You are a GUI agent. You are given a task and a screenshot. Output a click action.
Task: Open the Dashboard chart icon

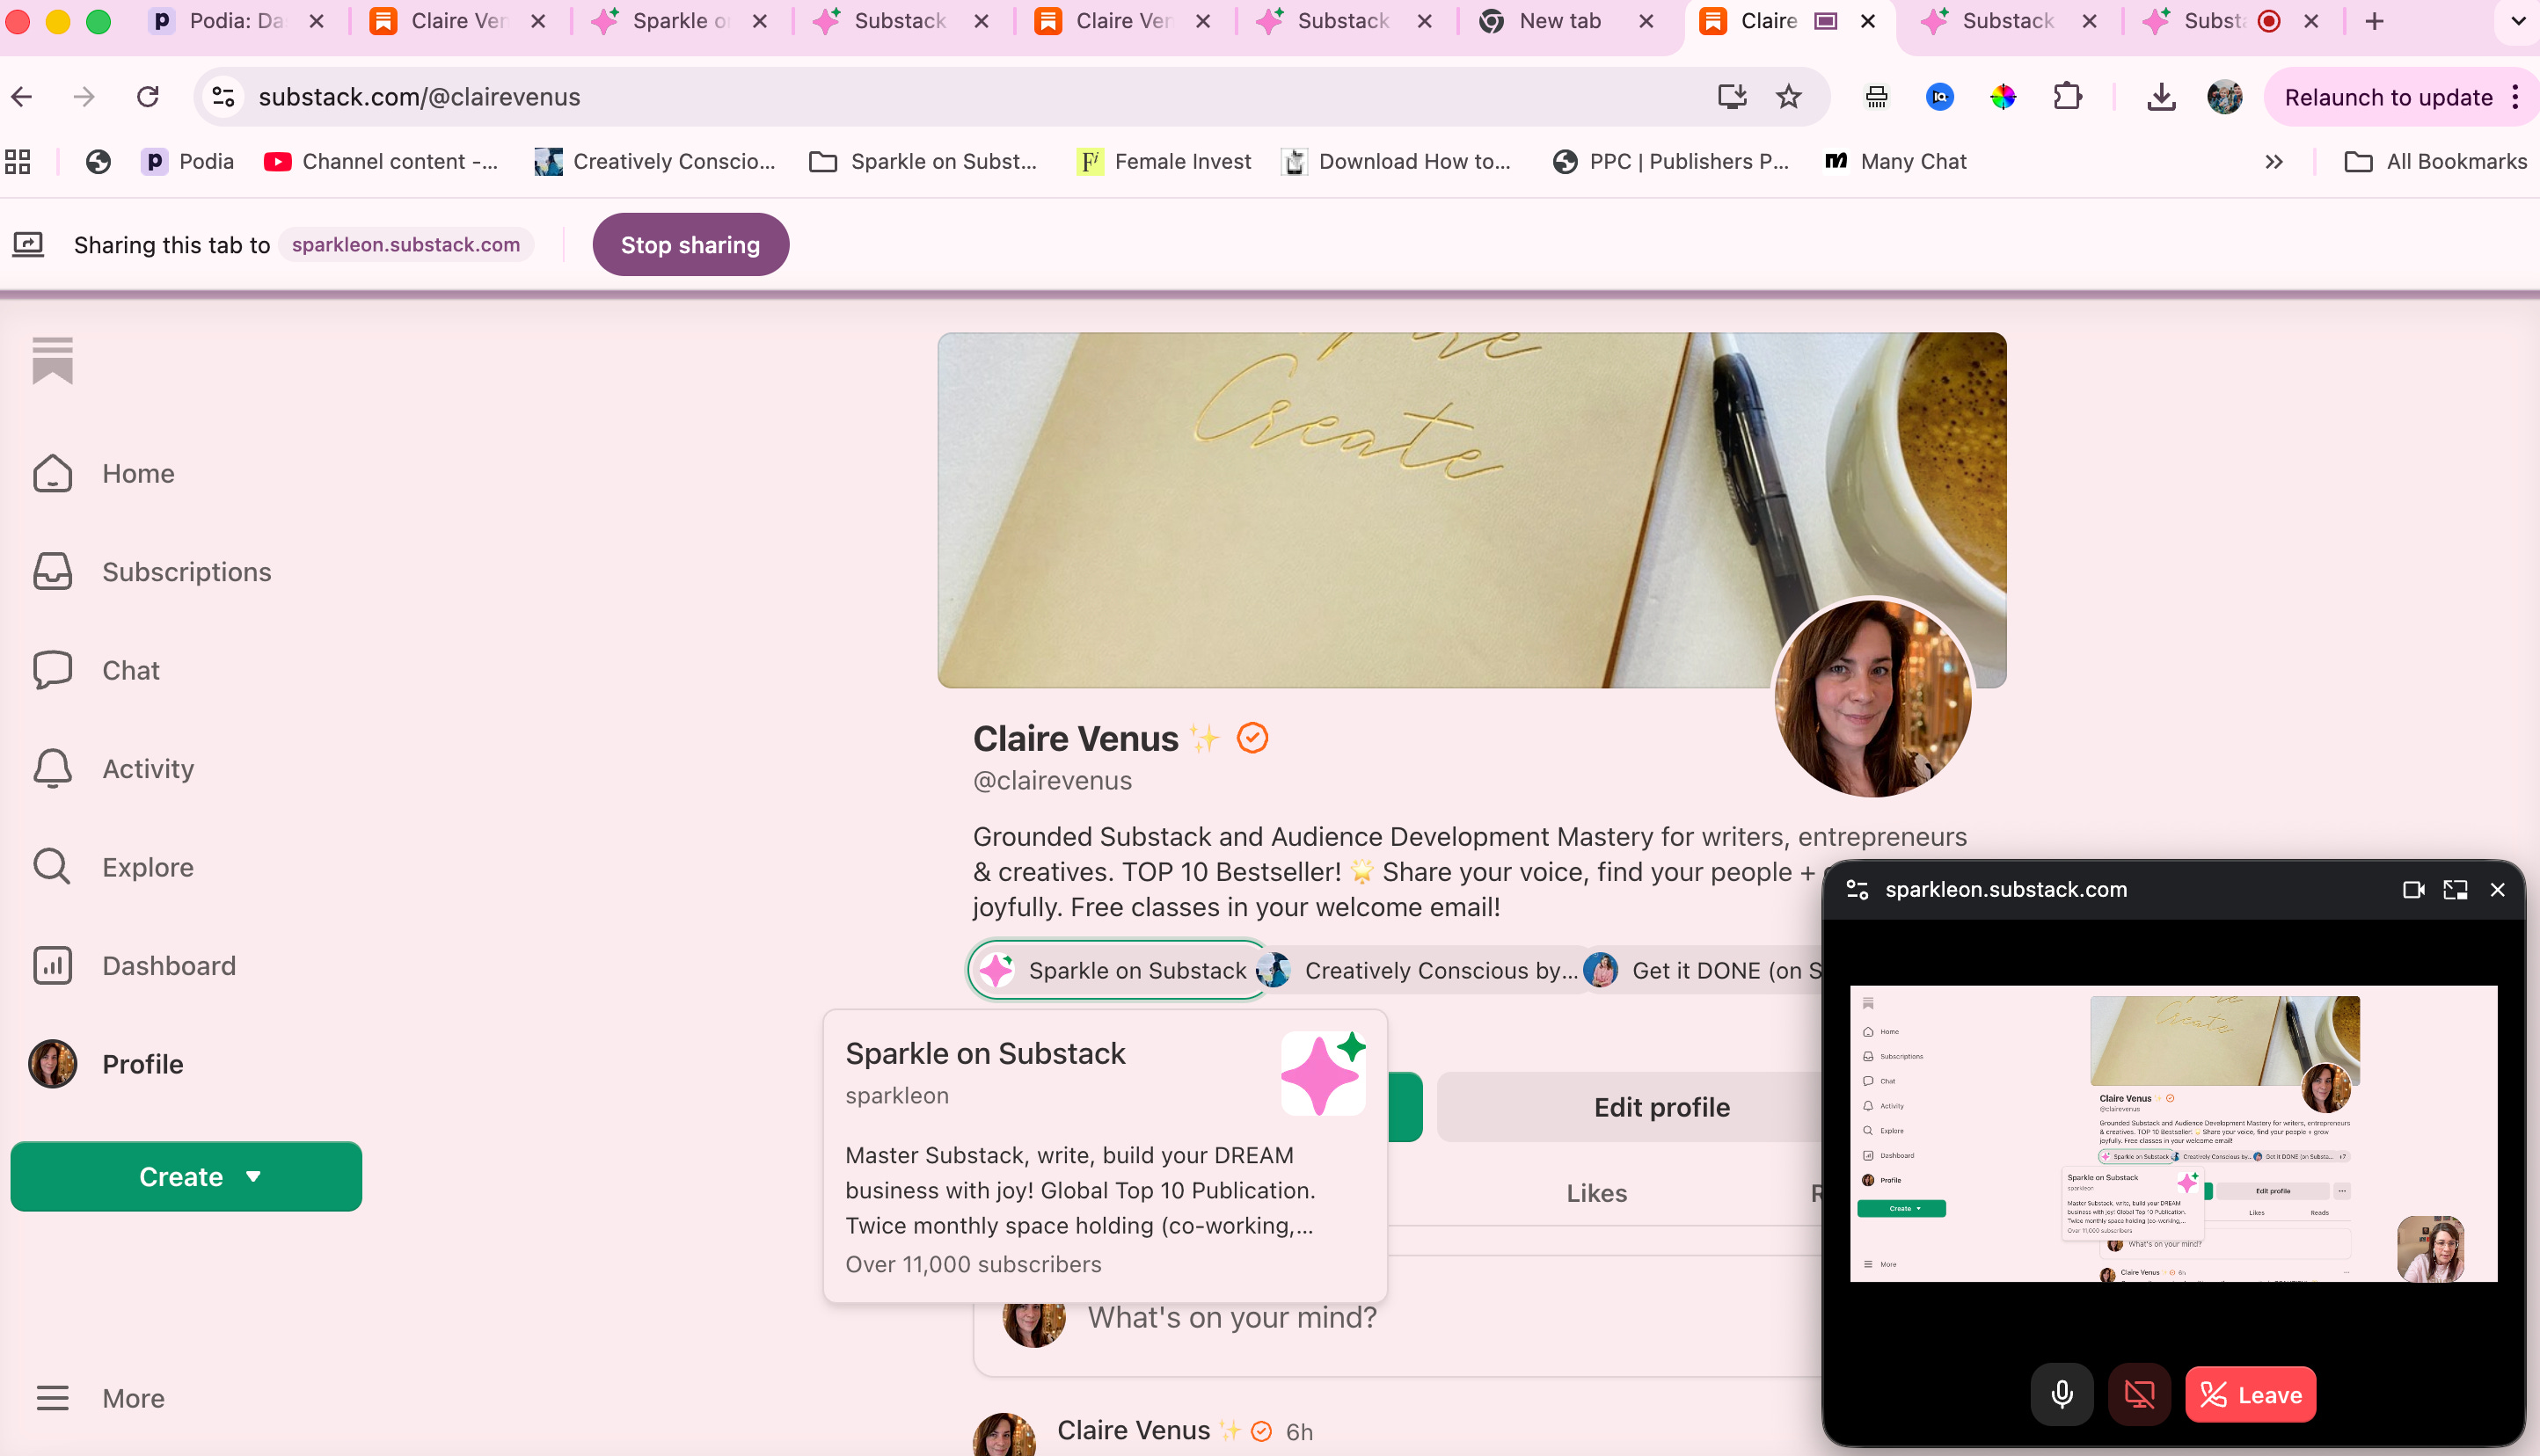52,966
